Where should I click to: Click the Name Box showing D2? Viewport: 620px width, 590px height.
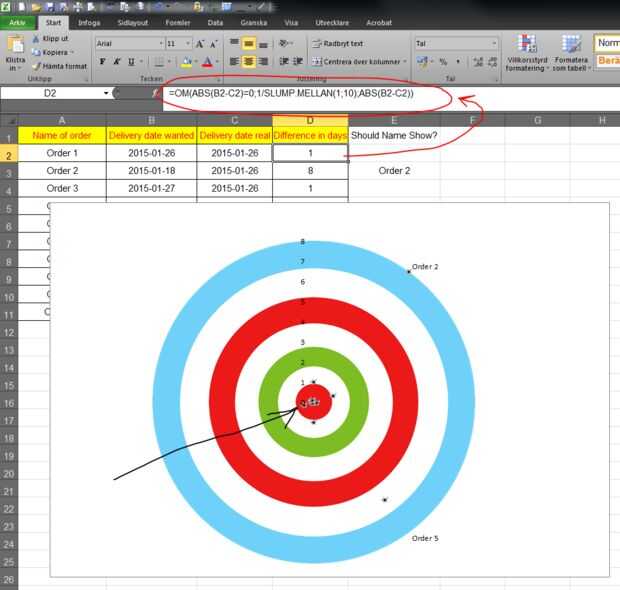(50, 93)
